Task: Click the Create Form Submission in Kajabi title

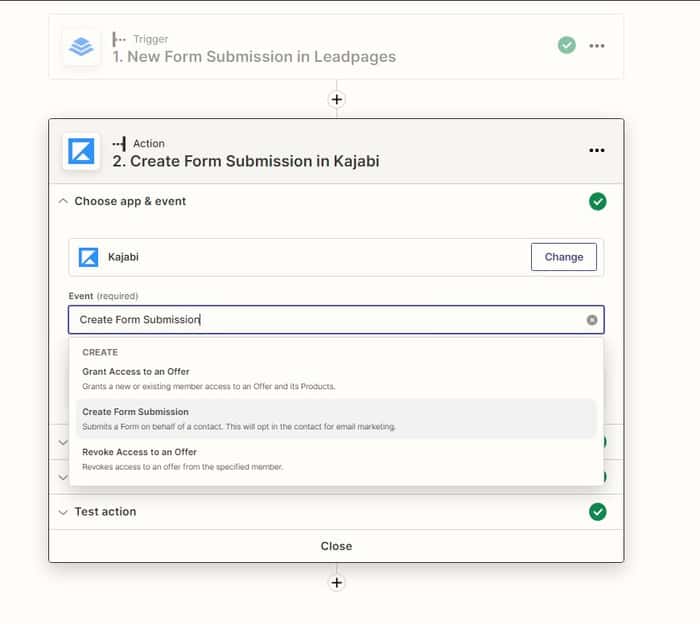Action: point(246,161)
